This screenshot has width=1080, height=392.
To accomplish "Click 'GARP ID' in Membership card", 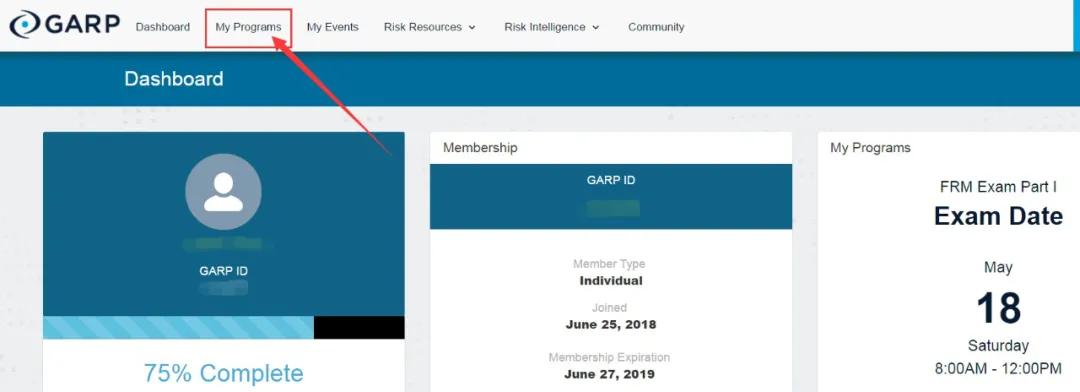I will 611,180.
